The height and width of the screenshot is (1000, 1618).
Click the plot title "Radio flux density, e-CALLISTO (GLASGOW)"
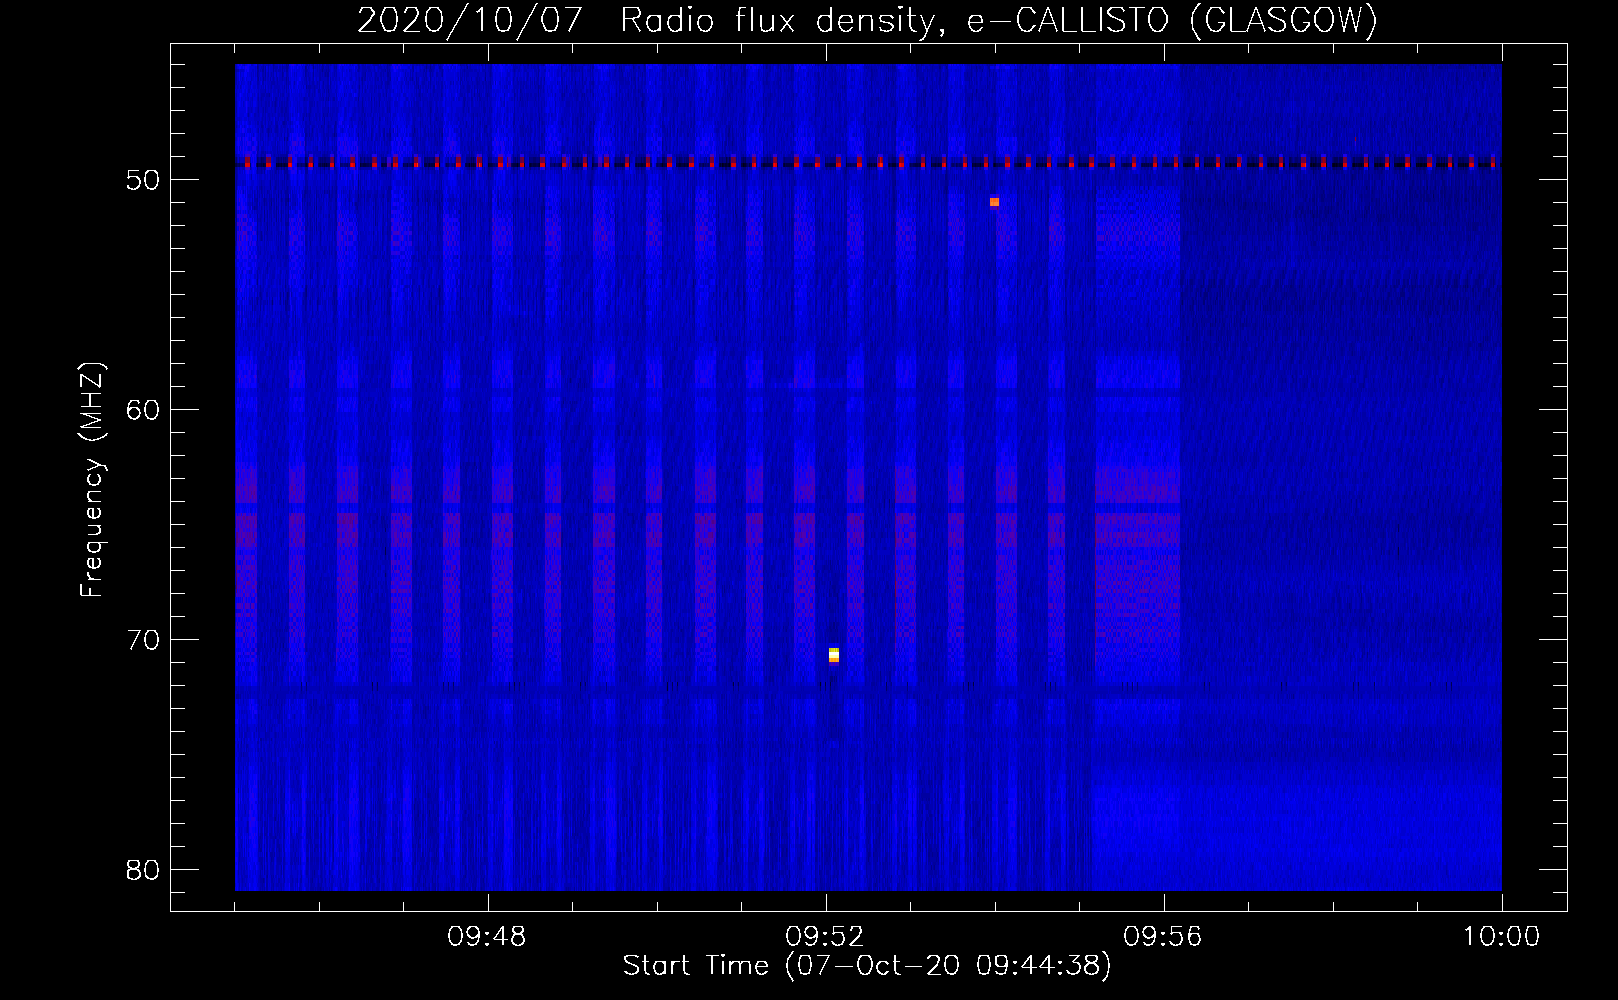point(999,20)
